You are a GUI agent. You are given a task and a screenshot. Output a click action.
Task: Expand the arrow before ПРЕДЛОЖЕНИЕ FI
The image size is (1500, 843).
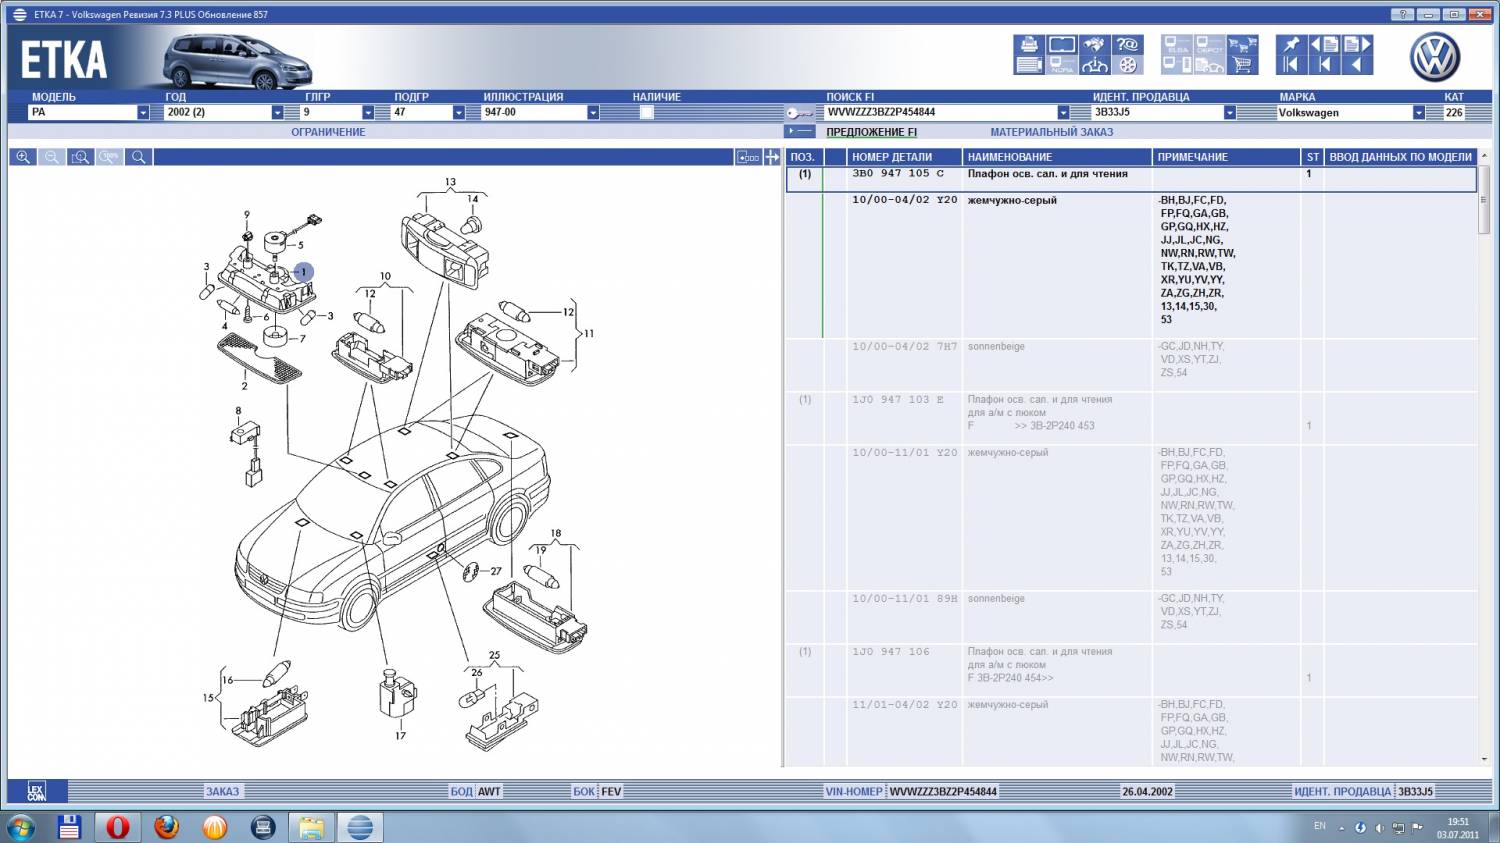tap(799, 131)
